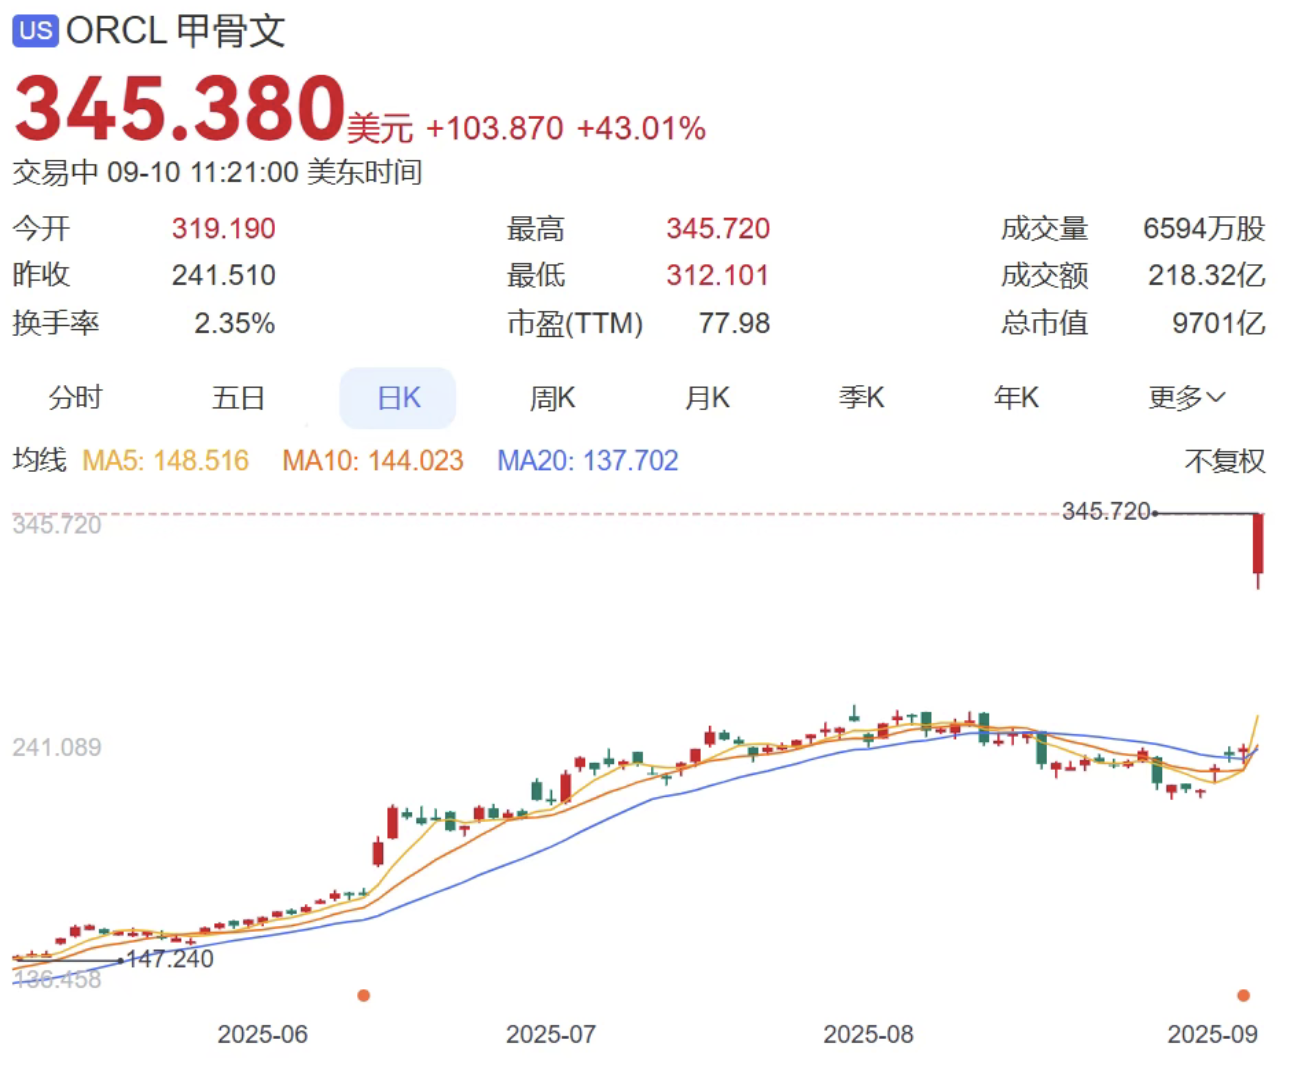Image resolution: width=1298 pixels, height=1084 pixels.
Task: Select the 日K daily chart tab
Action: [398, 398]
